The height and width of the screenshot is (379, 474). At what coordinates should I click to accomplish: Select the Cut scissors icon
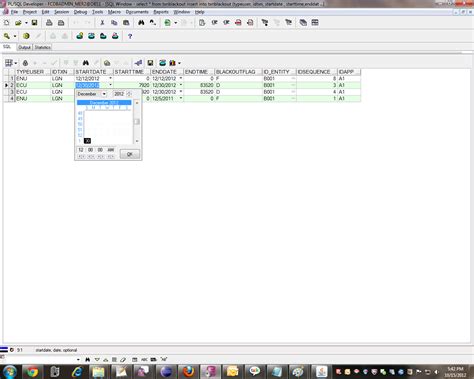tap(102, 23)
